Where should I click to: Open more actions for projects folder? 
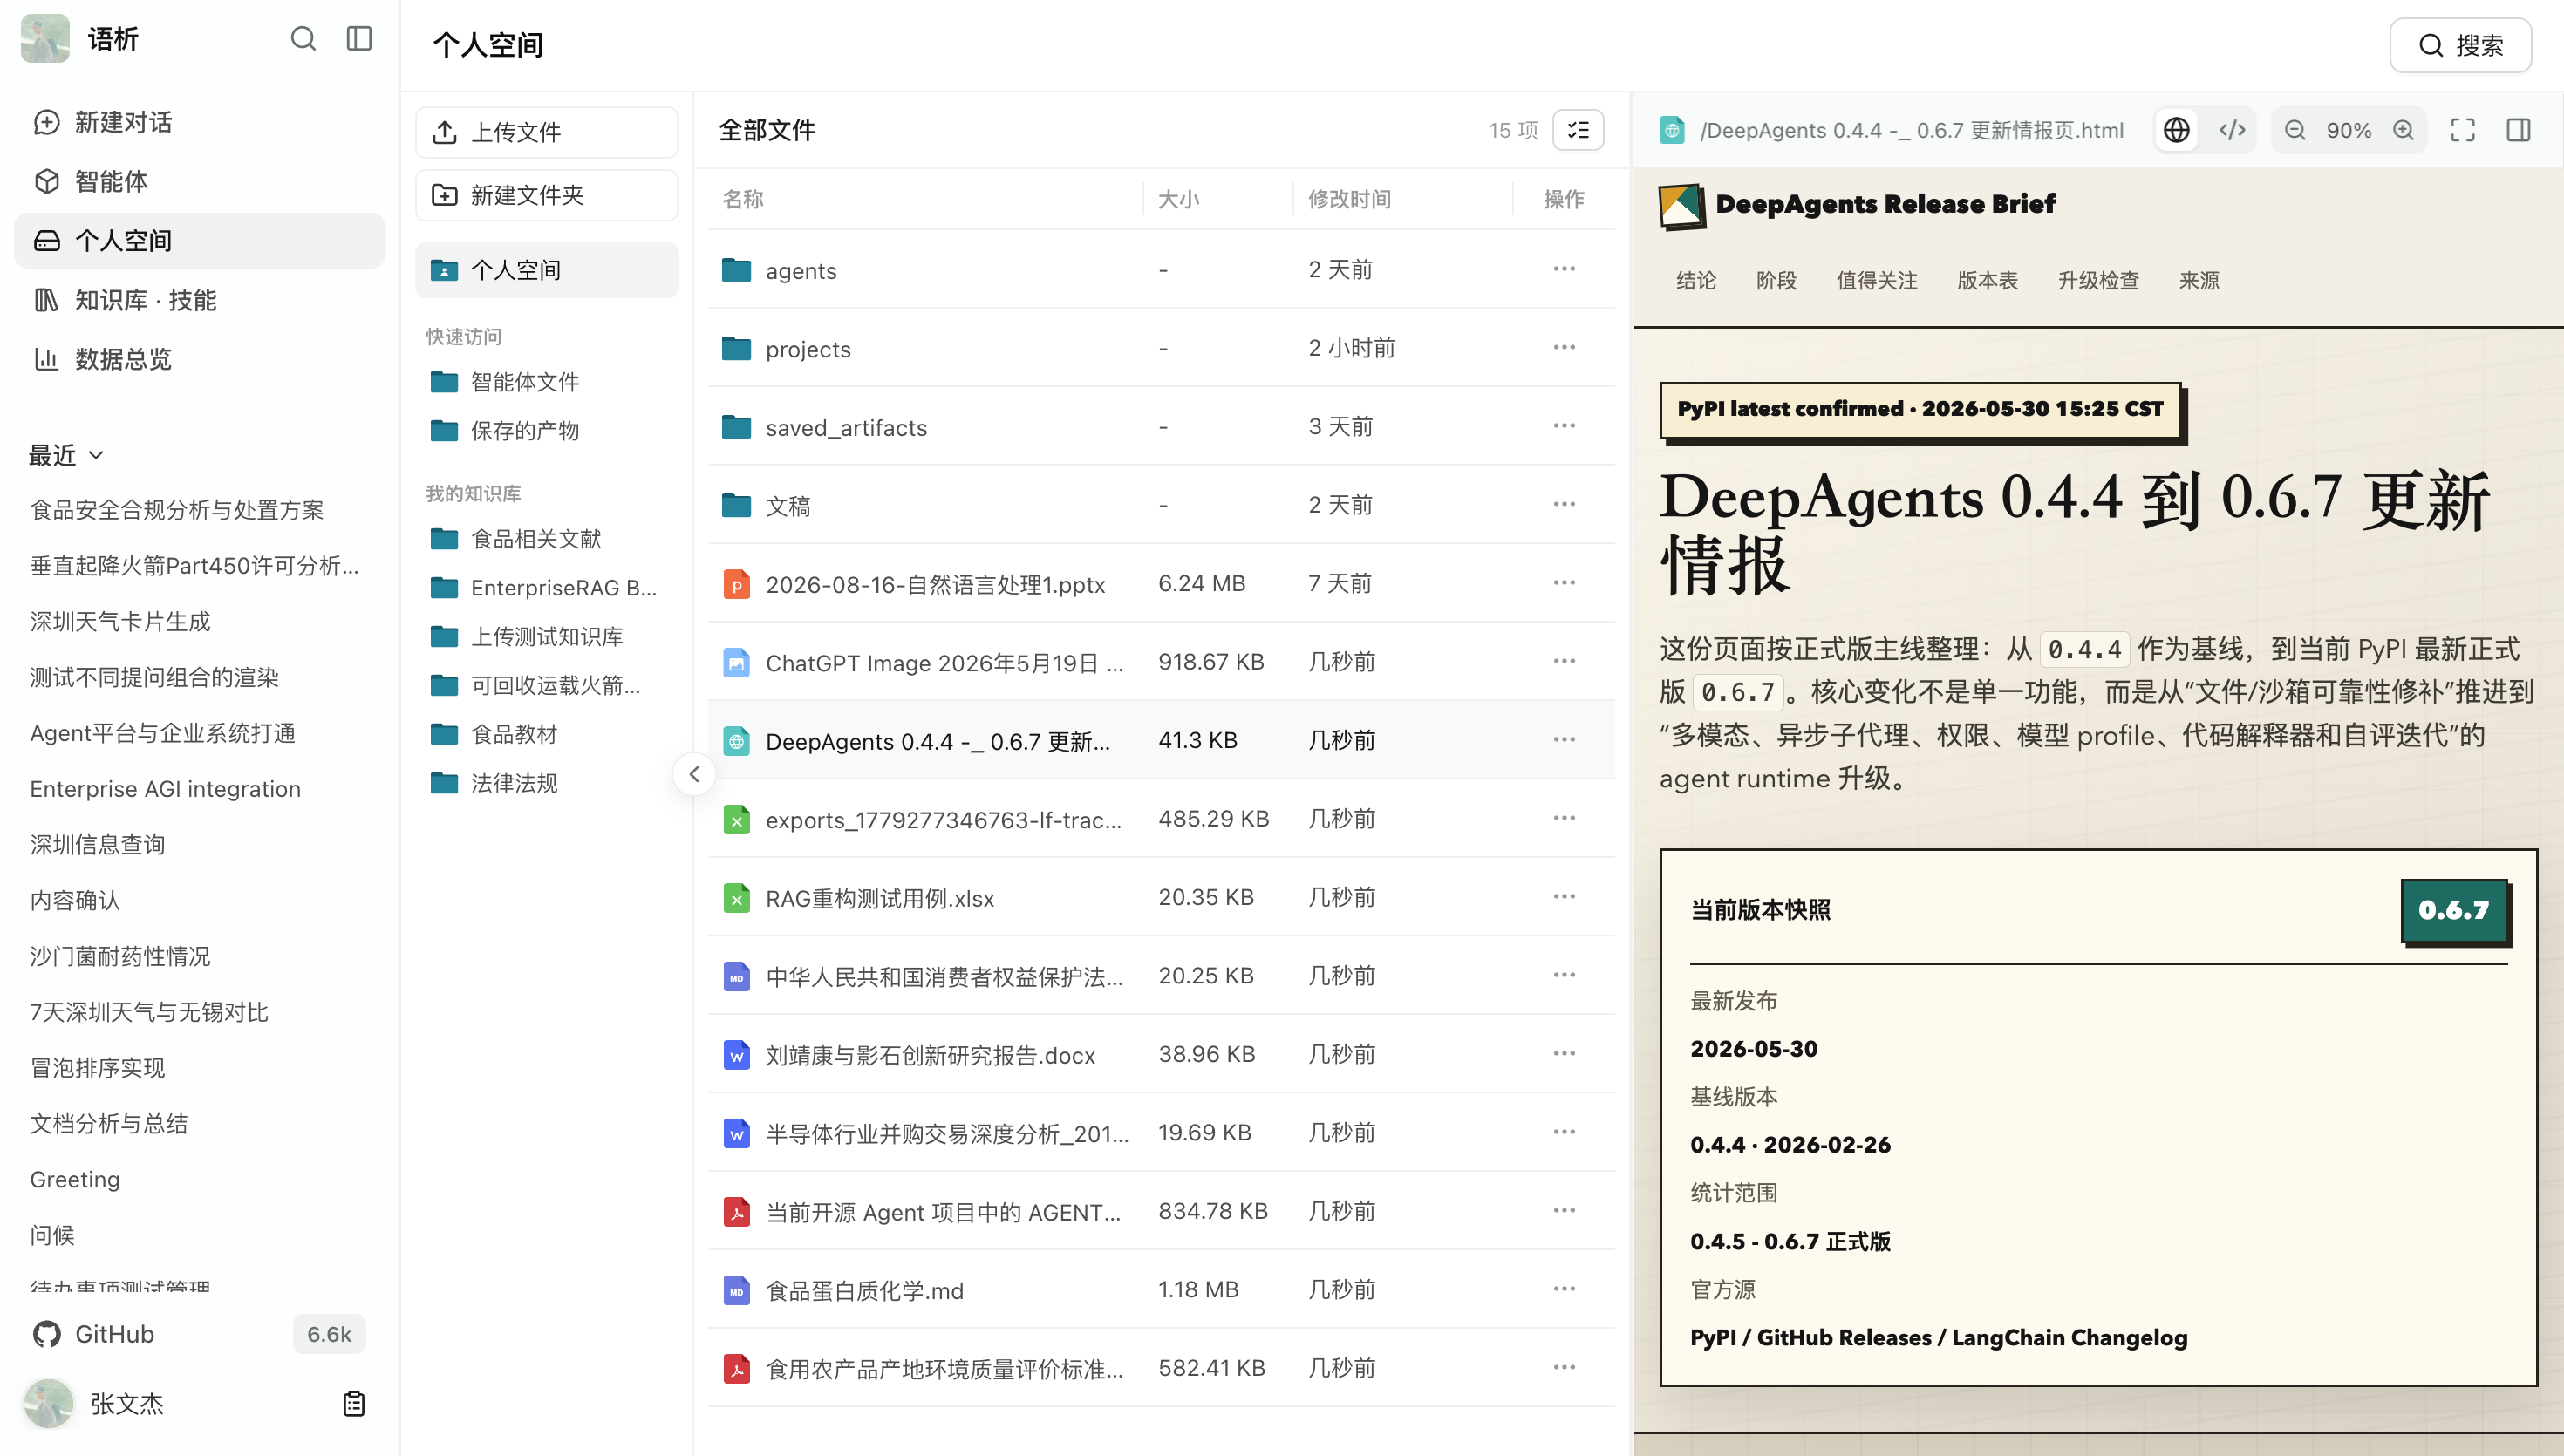point(1564,347)
